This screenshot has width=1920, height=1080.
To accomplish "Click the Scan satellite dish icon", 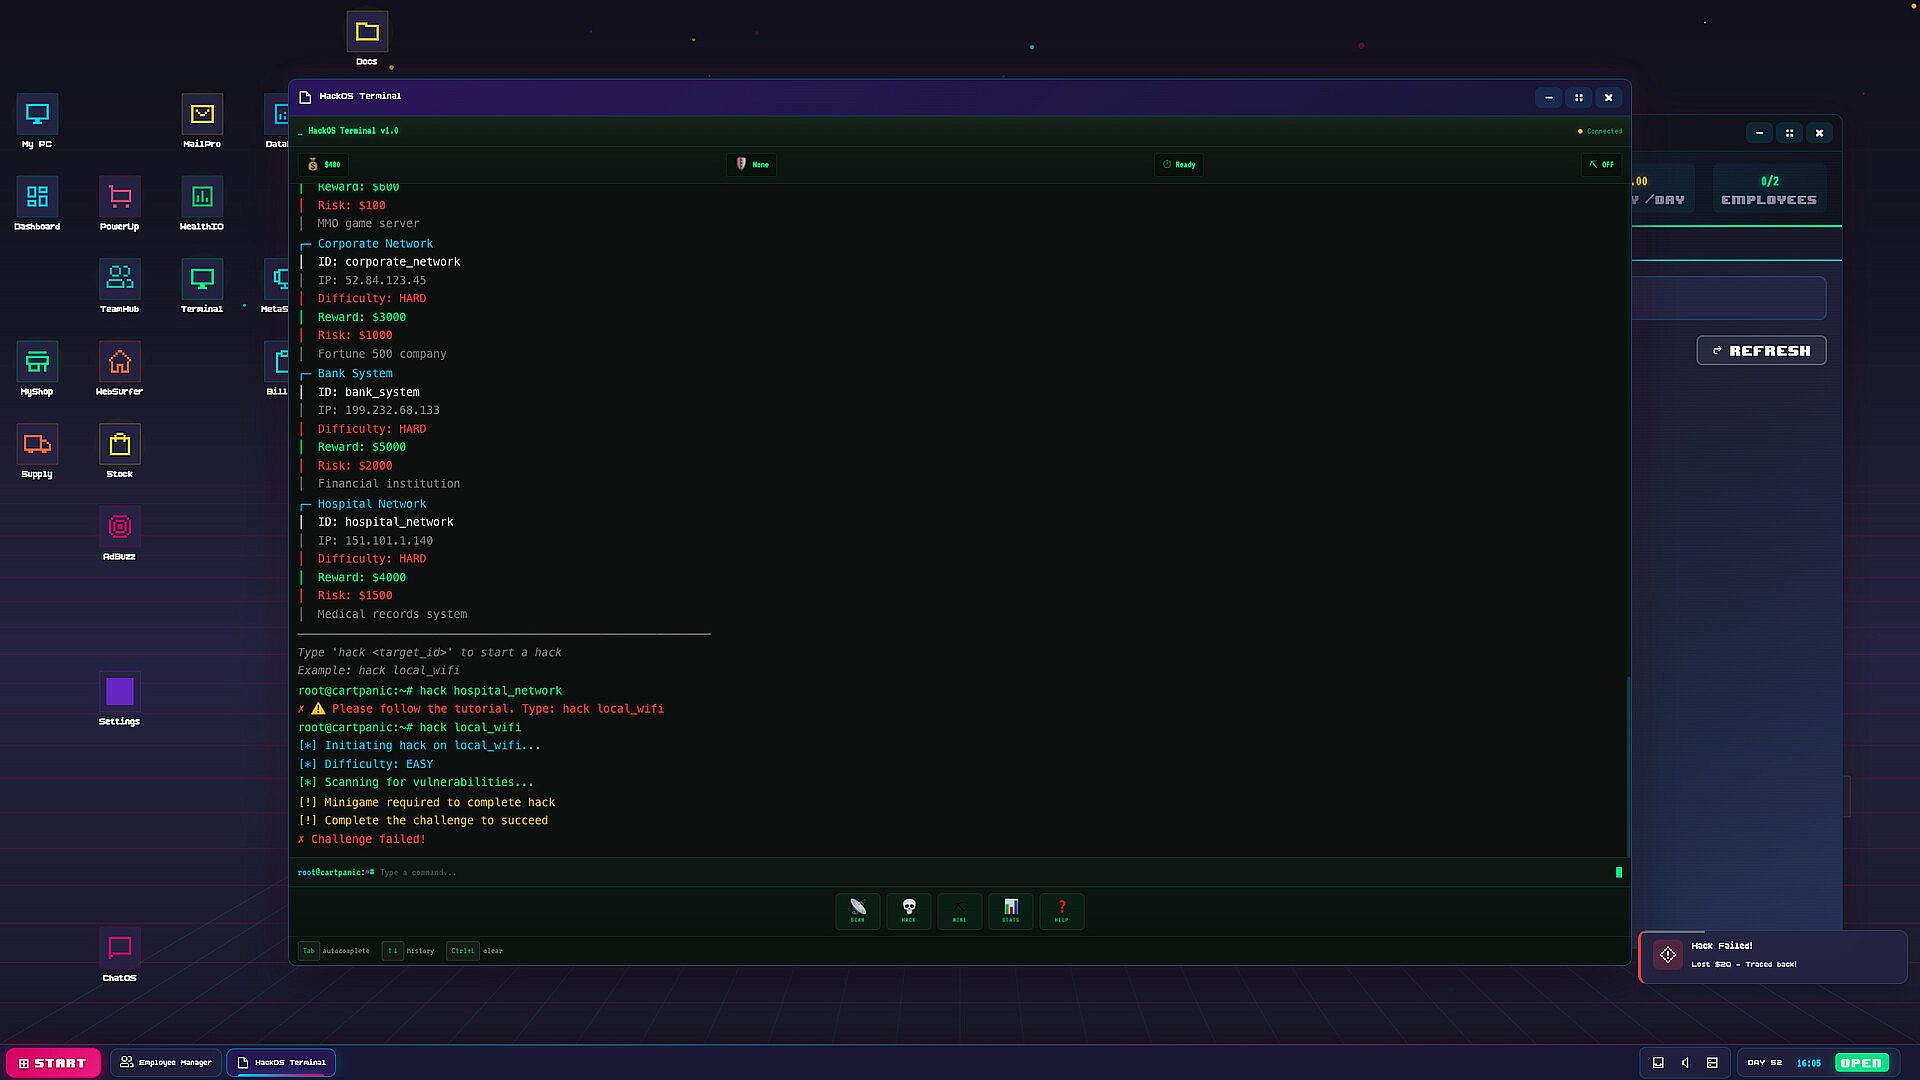I will [x=857, y=910].
